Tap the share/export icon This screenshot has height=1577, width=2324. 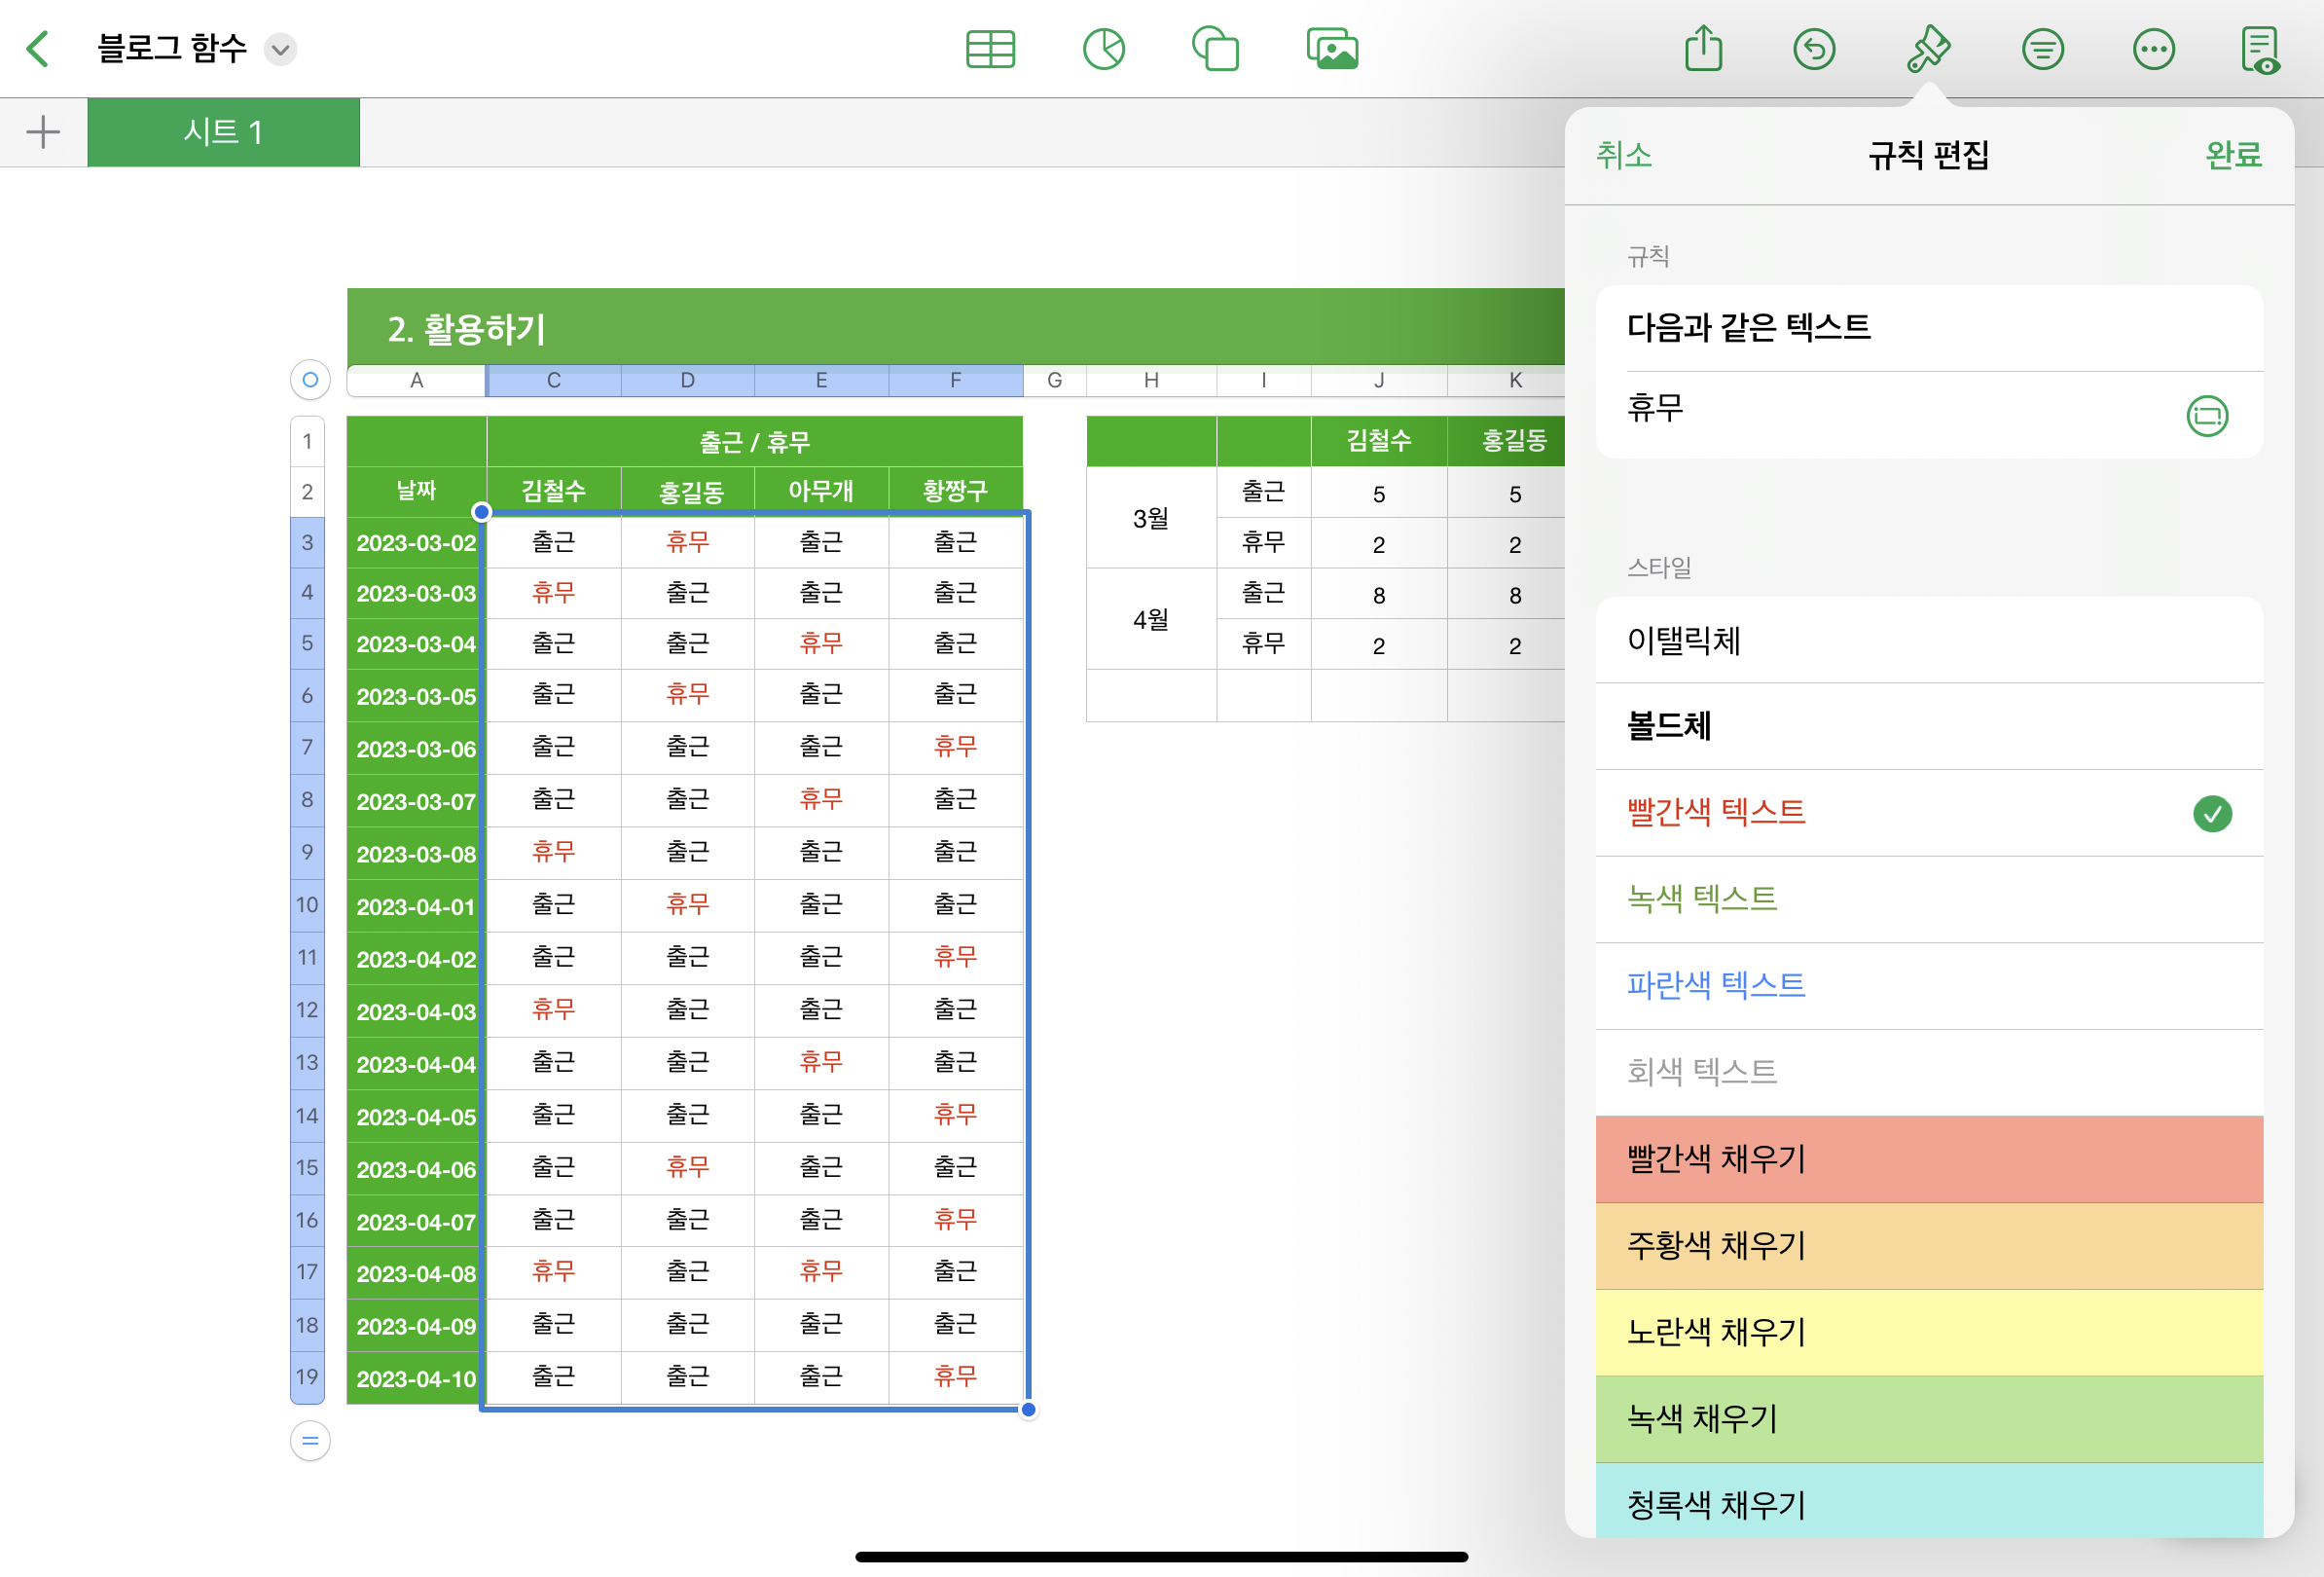tap(1703, 49)
